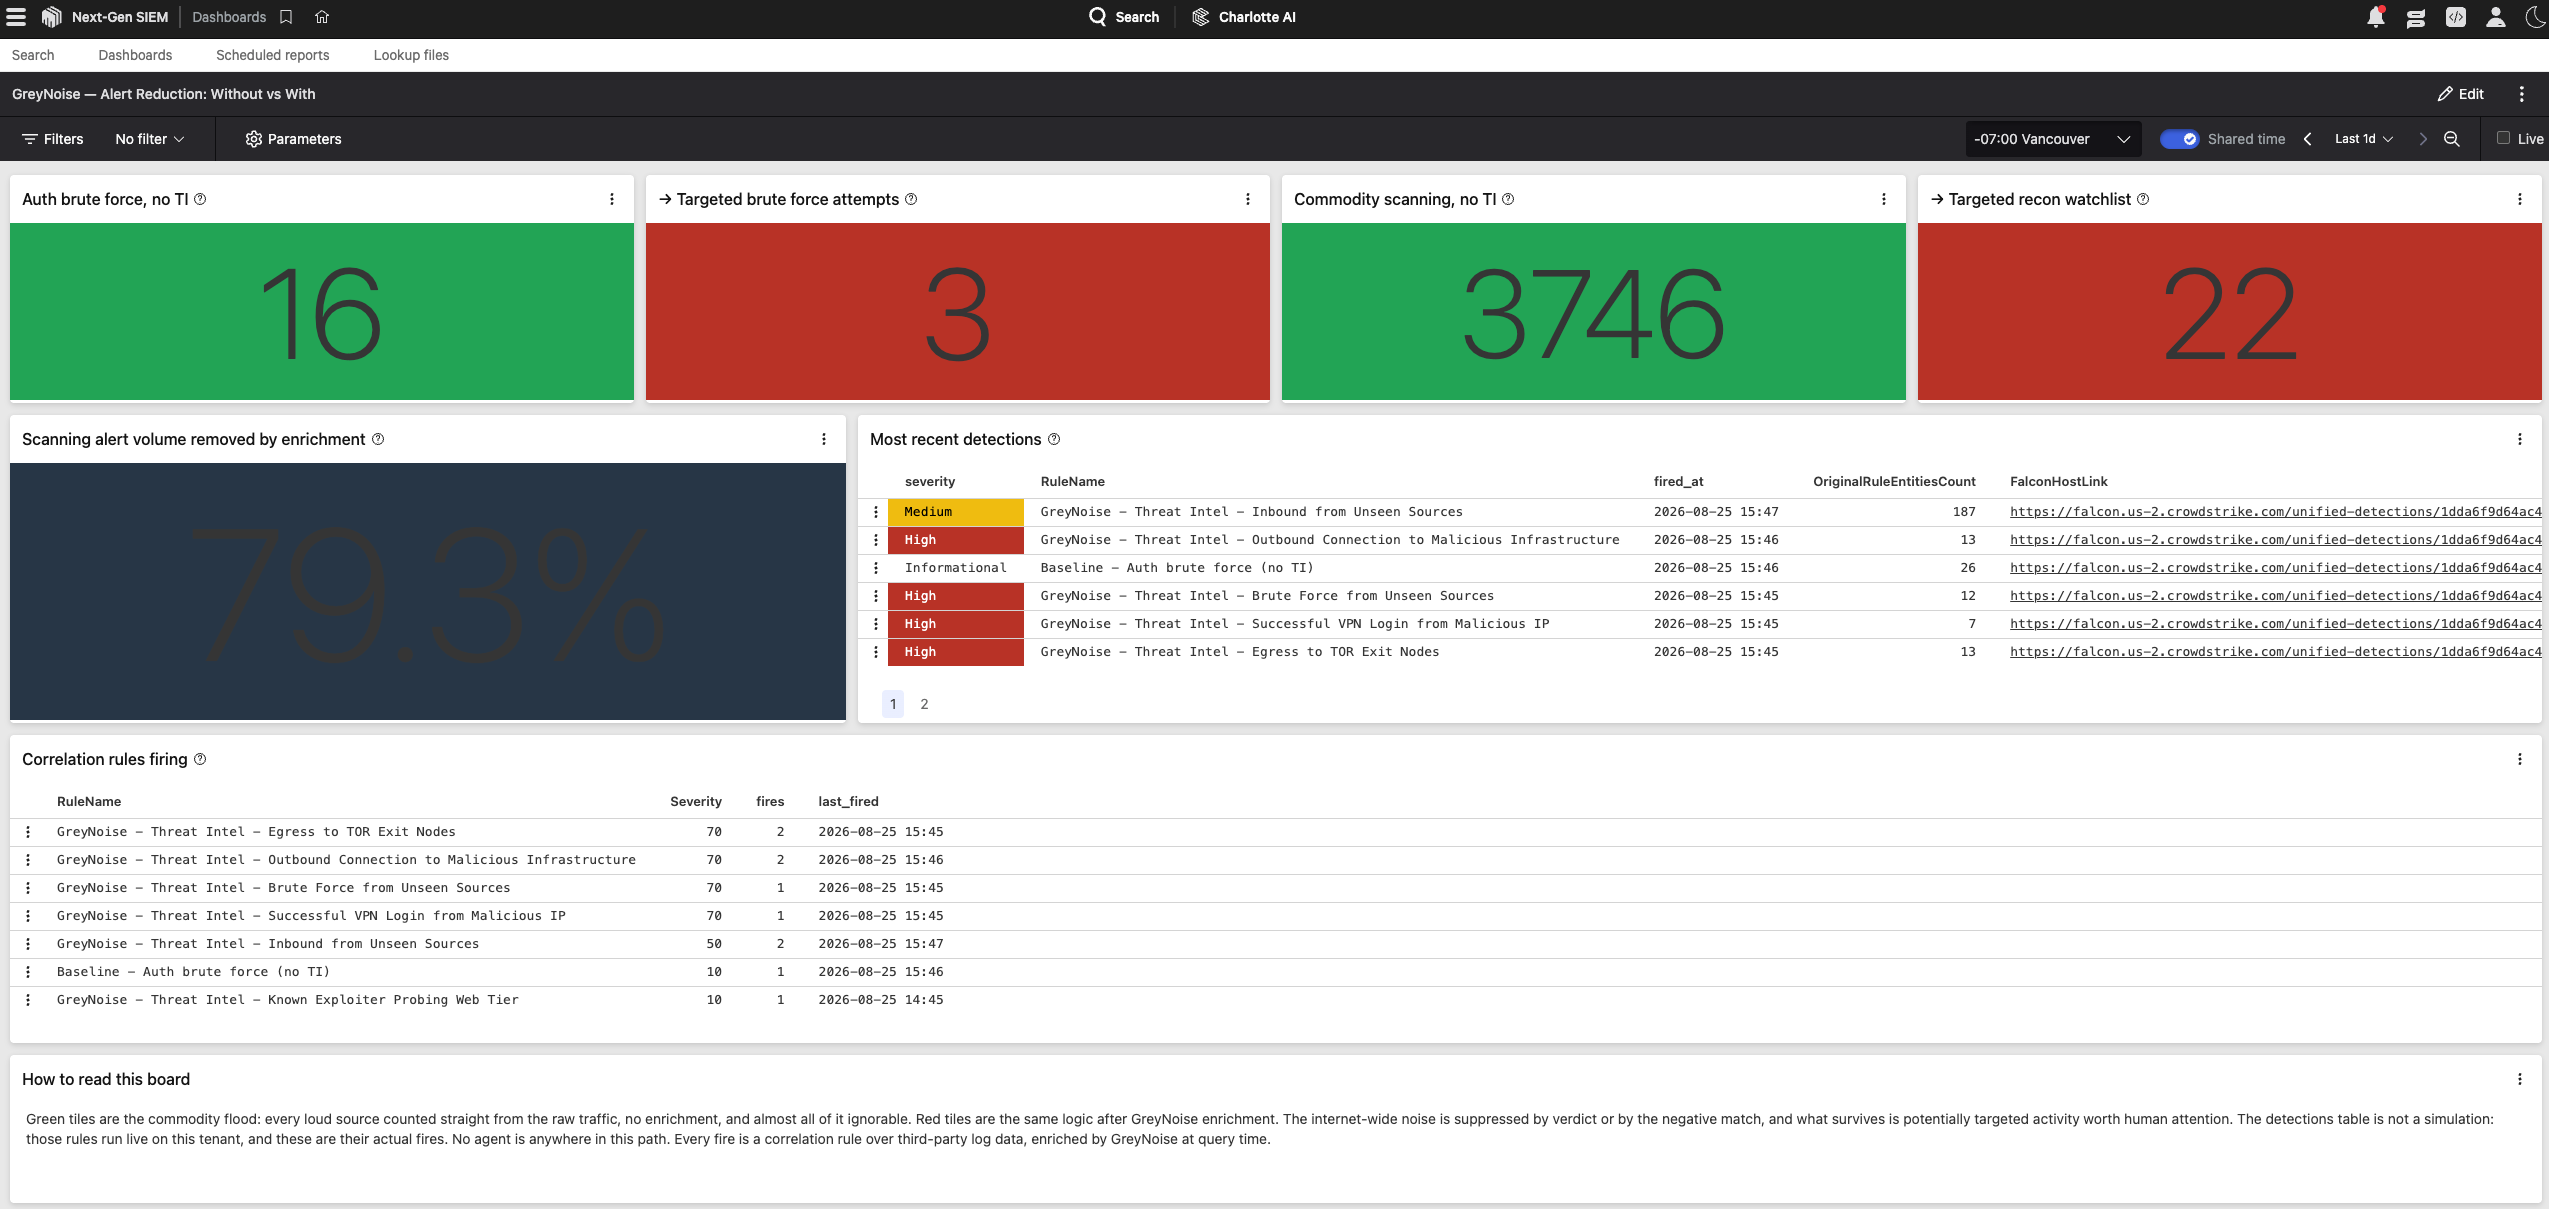Zoom out the time range with magnifier

[x=2452, y=139]
